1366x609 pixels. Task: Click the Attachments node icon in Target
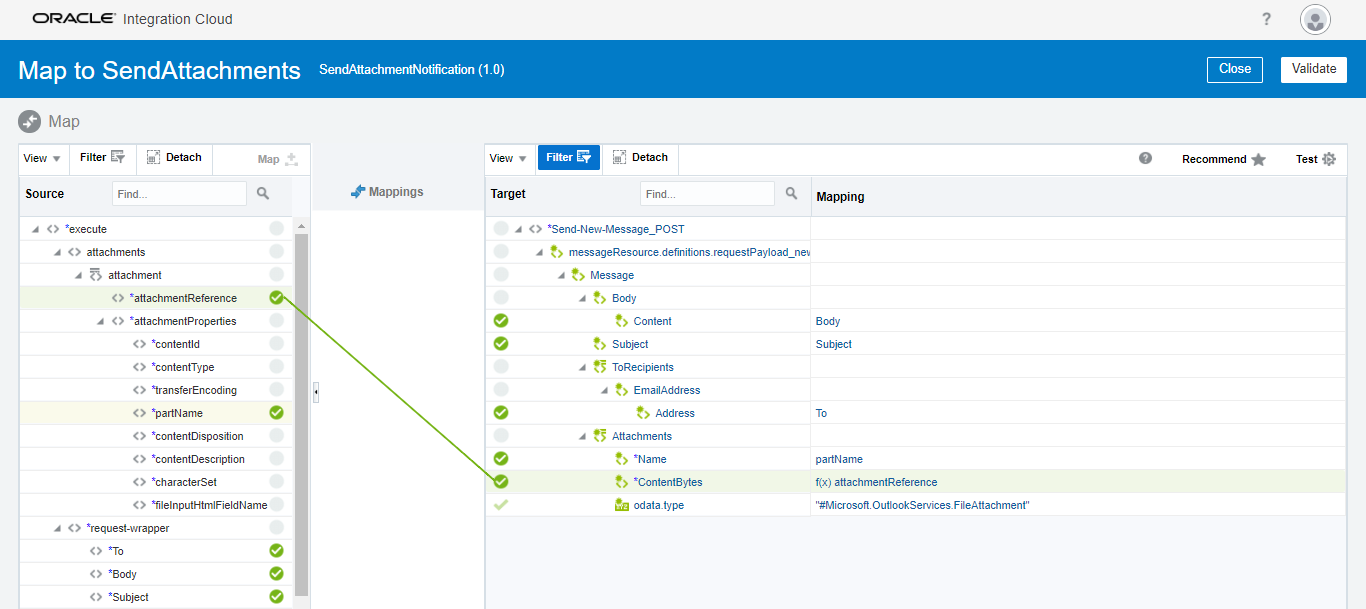pos(600,436)
